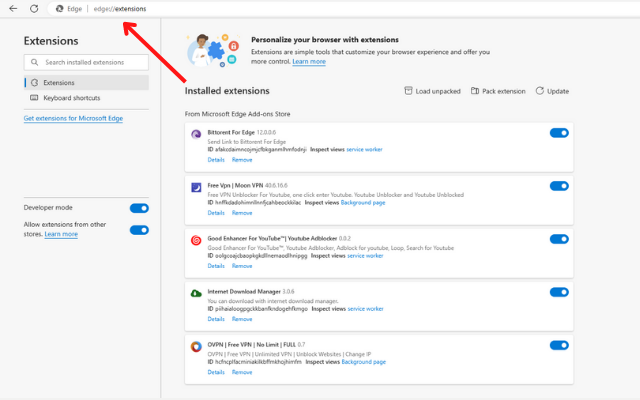
Task: Disable Free Vpn Moon VPN toggle
Action: 559,186
